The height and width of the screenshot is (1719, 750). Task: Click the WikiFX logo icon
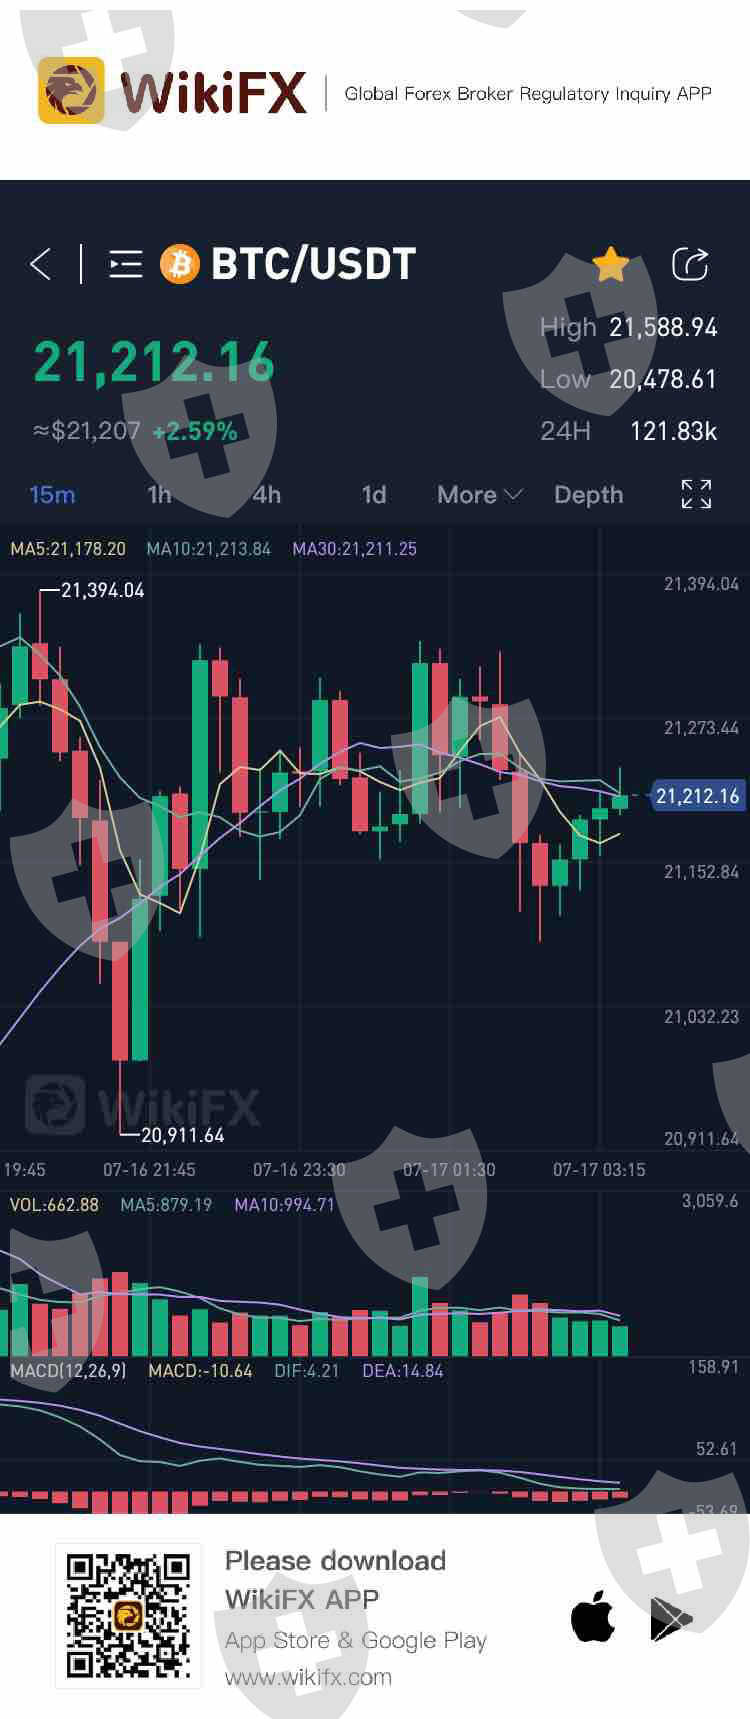click(x=71, y=91)
